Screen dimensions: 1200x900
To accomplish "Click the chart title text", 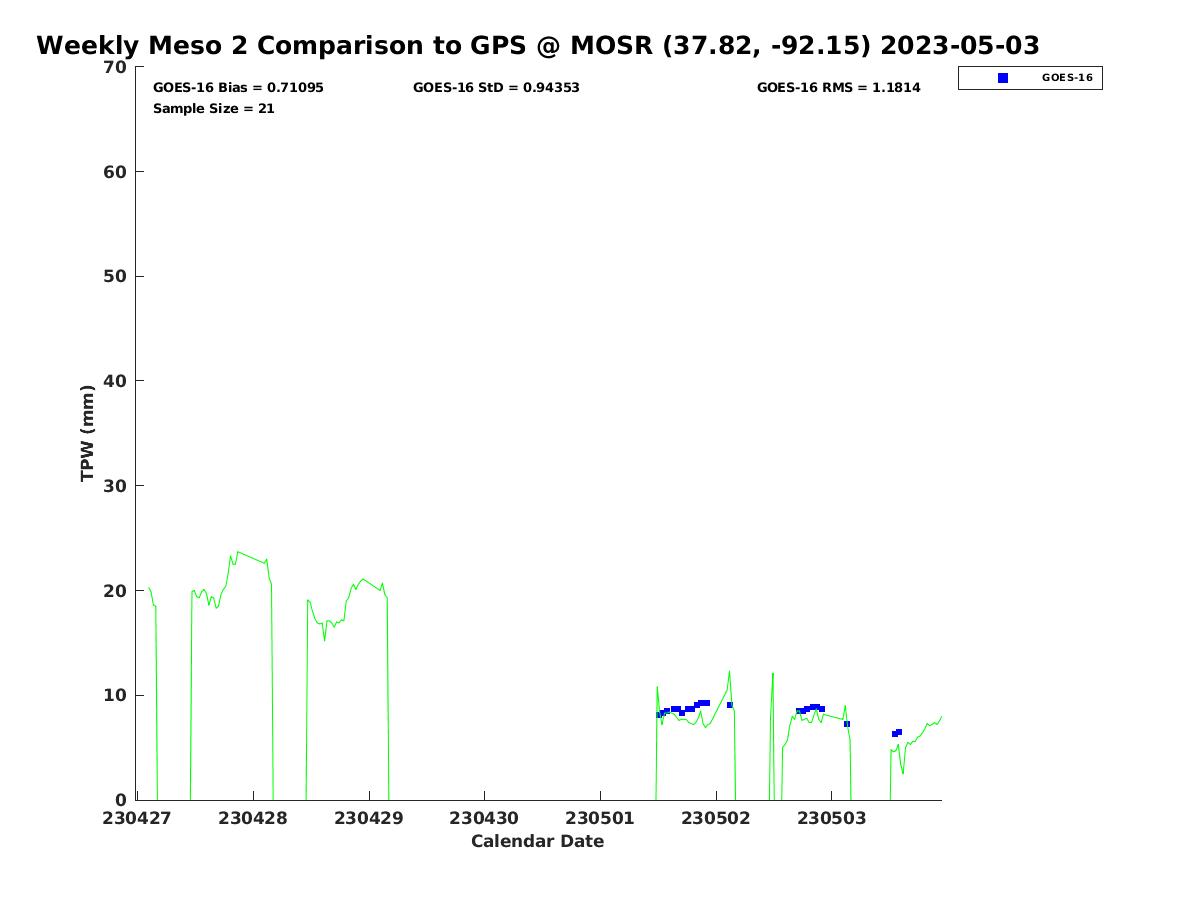I will click(538, 46).
